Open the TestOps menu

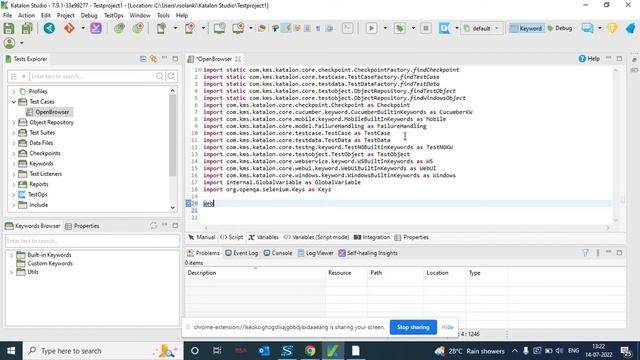113,15
